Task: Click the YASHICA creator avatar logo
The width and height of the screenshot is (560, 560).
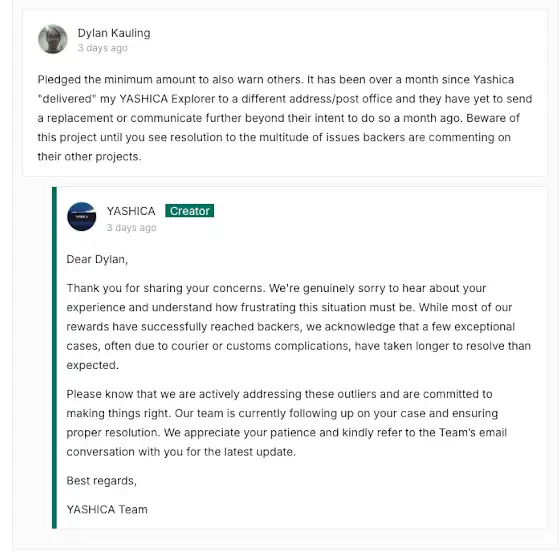Action: click(x=82, y=216)
